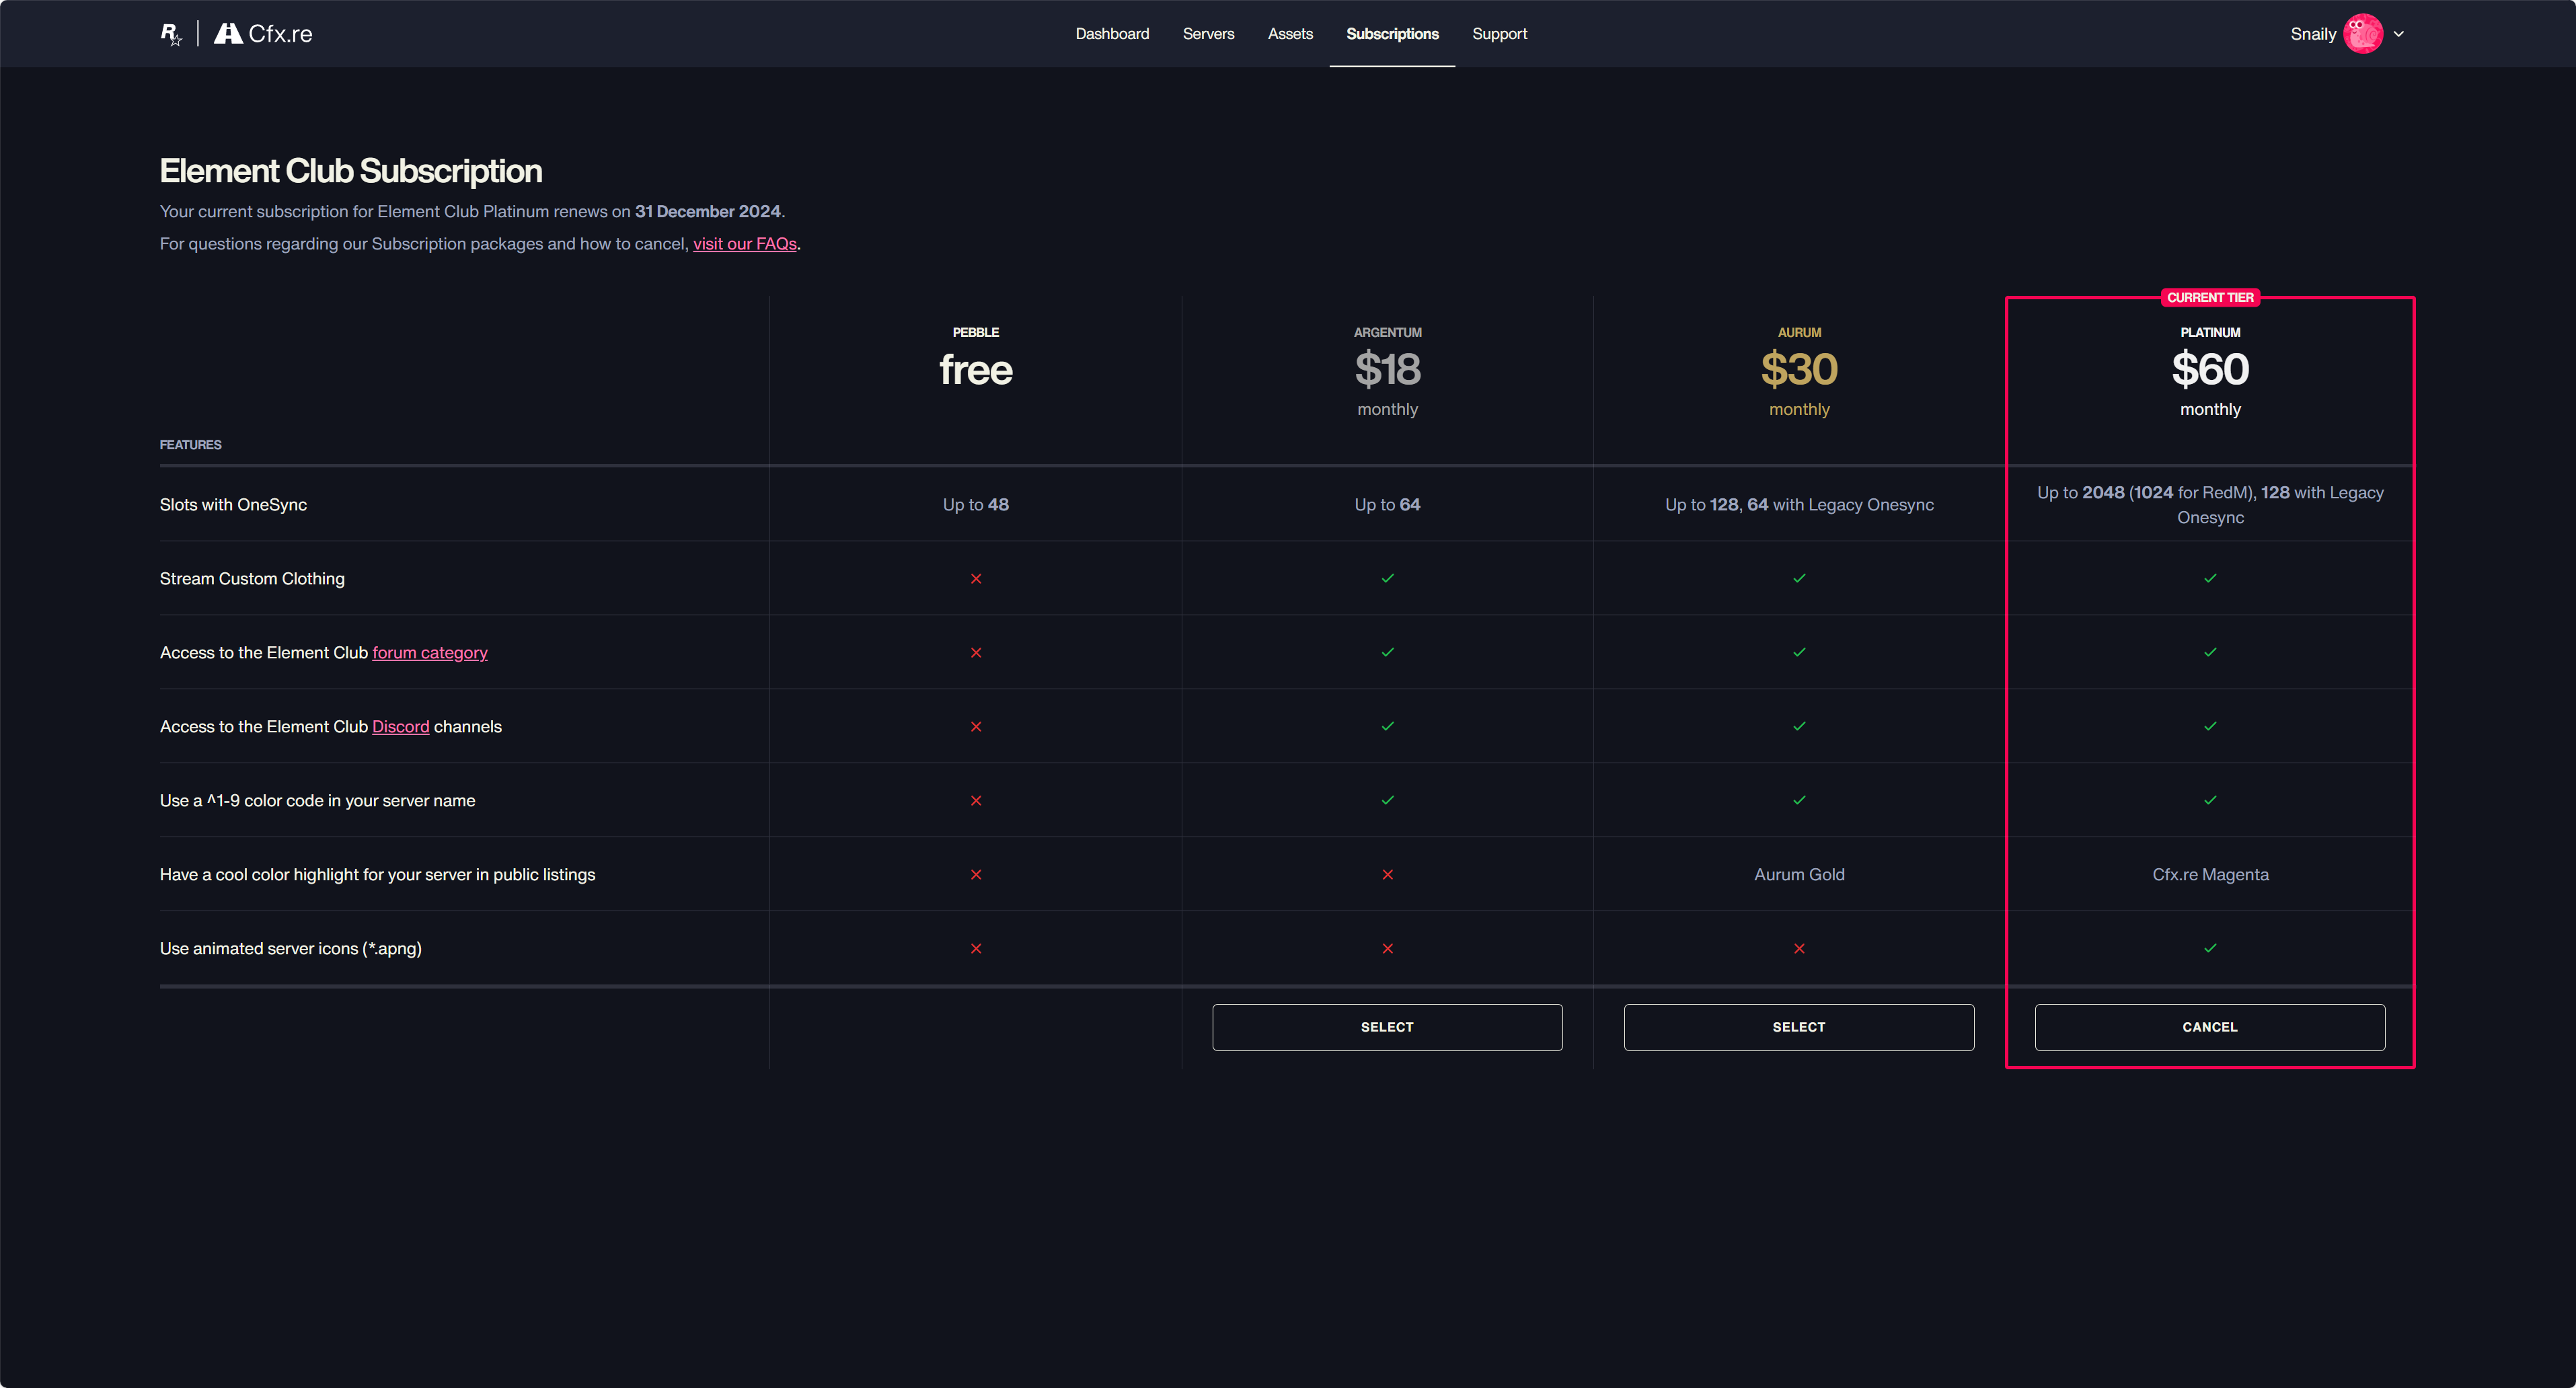The height and width of the screenshot is (1388, 2576).
Task: Click the Rockstar Games logo icon
Action: (x=171, y=34)
